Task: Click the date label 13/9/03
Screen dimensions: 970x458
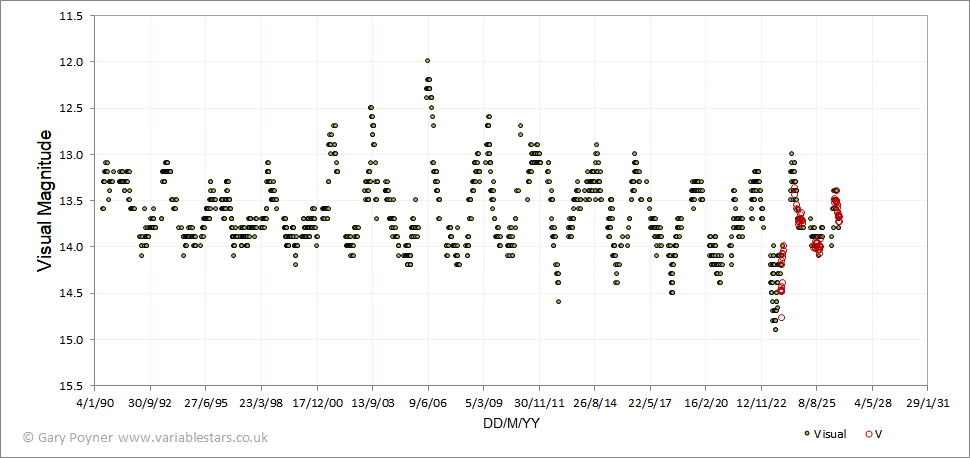Action: click(x=372, y=402)
